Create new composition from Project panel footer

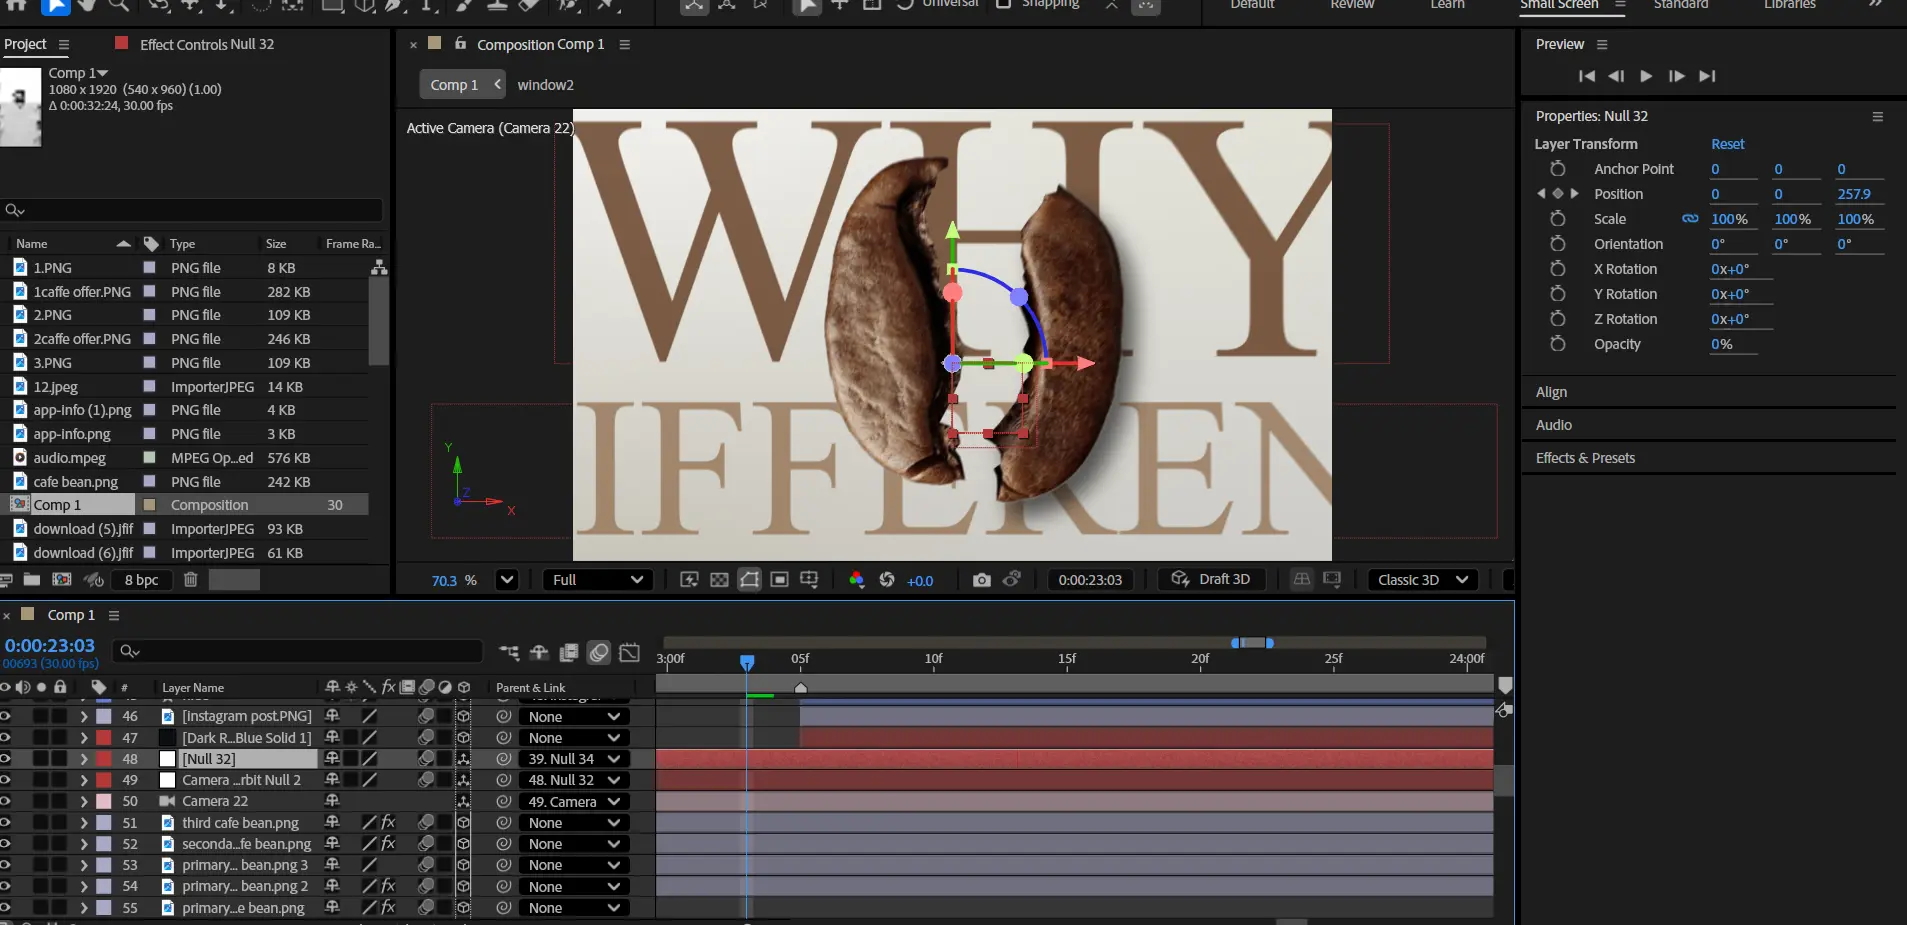pos(62,580)
